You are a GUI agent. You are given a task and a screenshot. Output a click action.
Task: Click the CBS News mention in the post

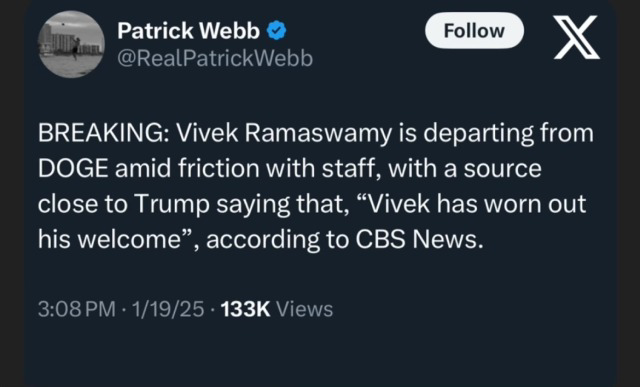click(x=419, y=239)
